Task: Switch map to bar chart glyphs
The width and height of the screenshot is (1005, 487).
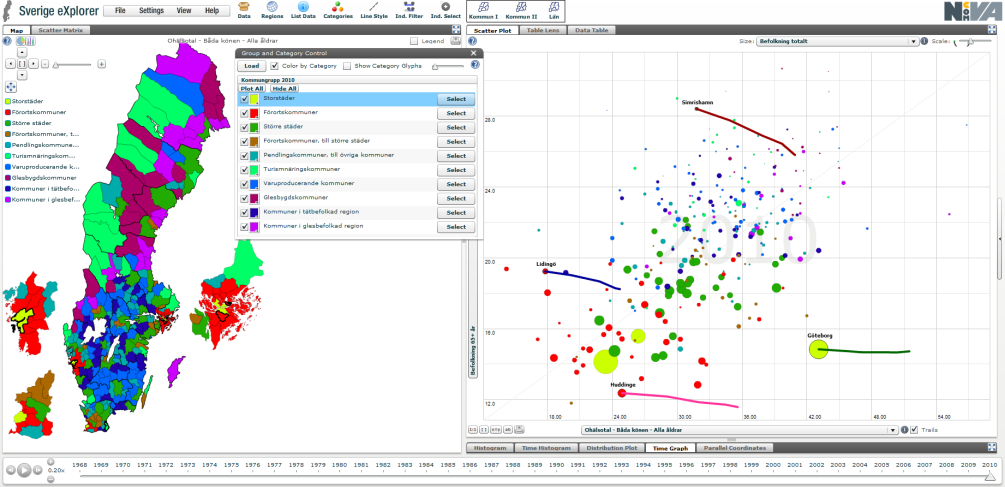Action: (30, 41)
